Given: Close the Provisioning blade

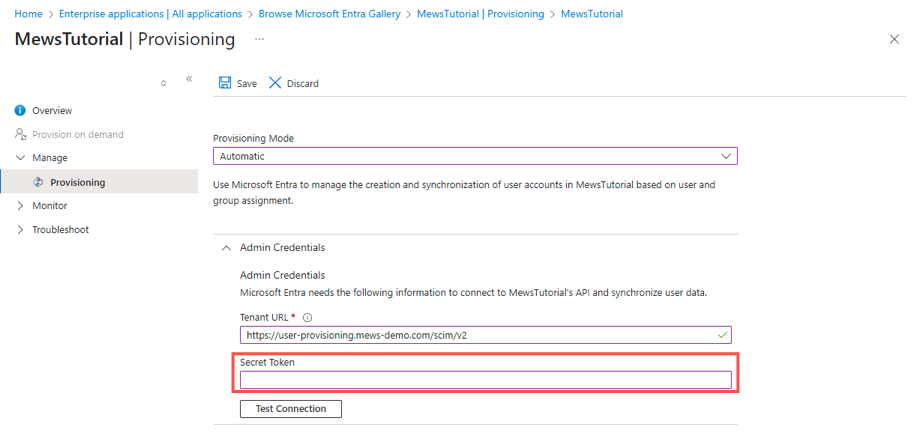Looking at the screenshot, I should pyautogui.click(x=894, y=39).
